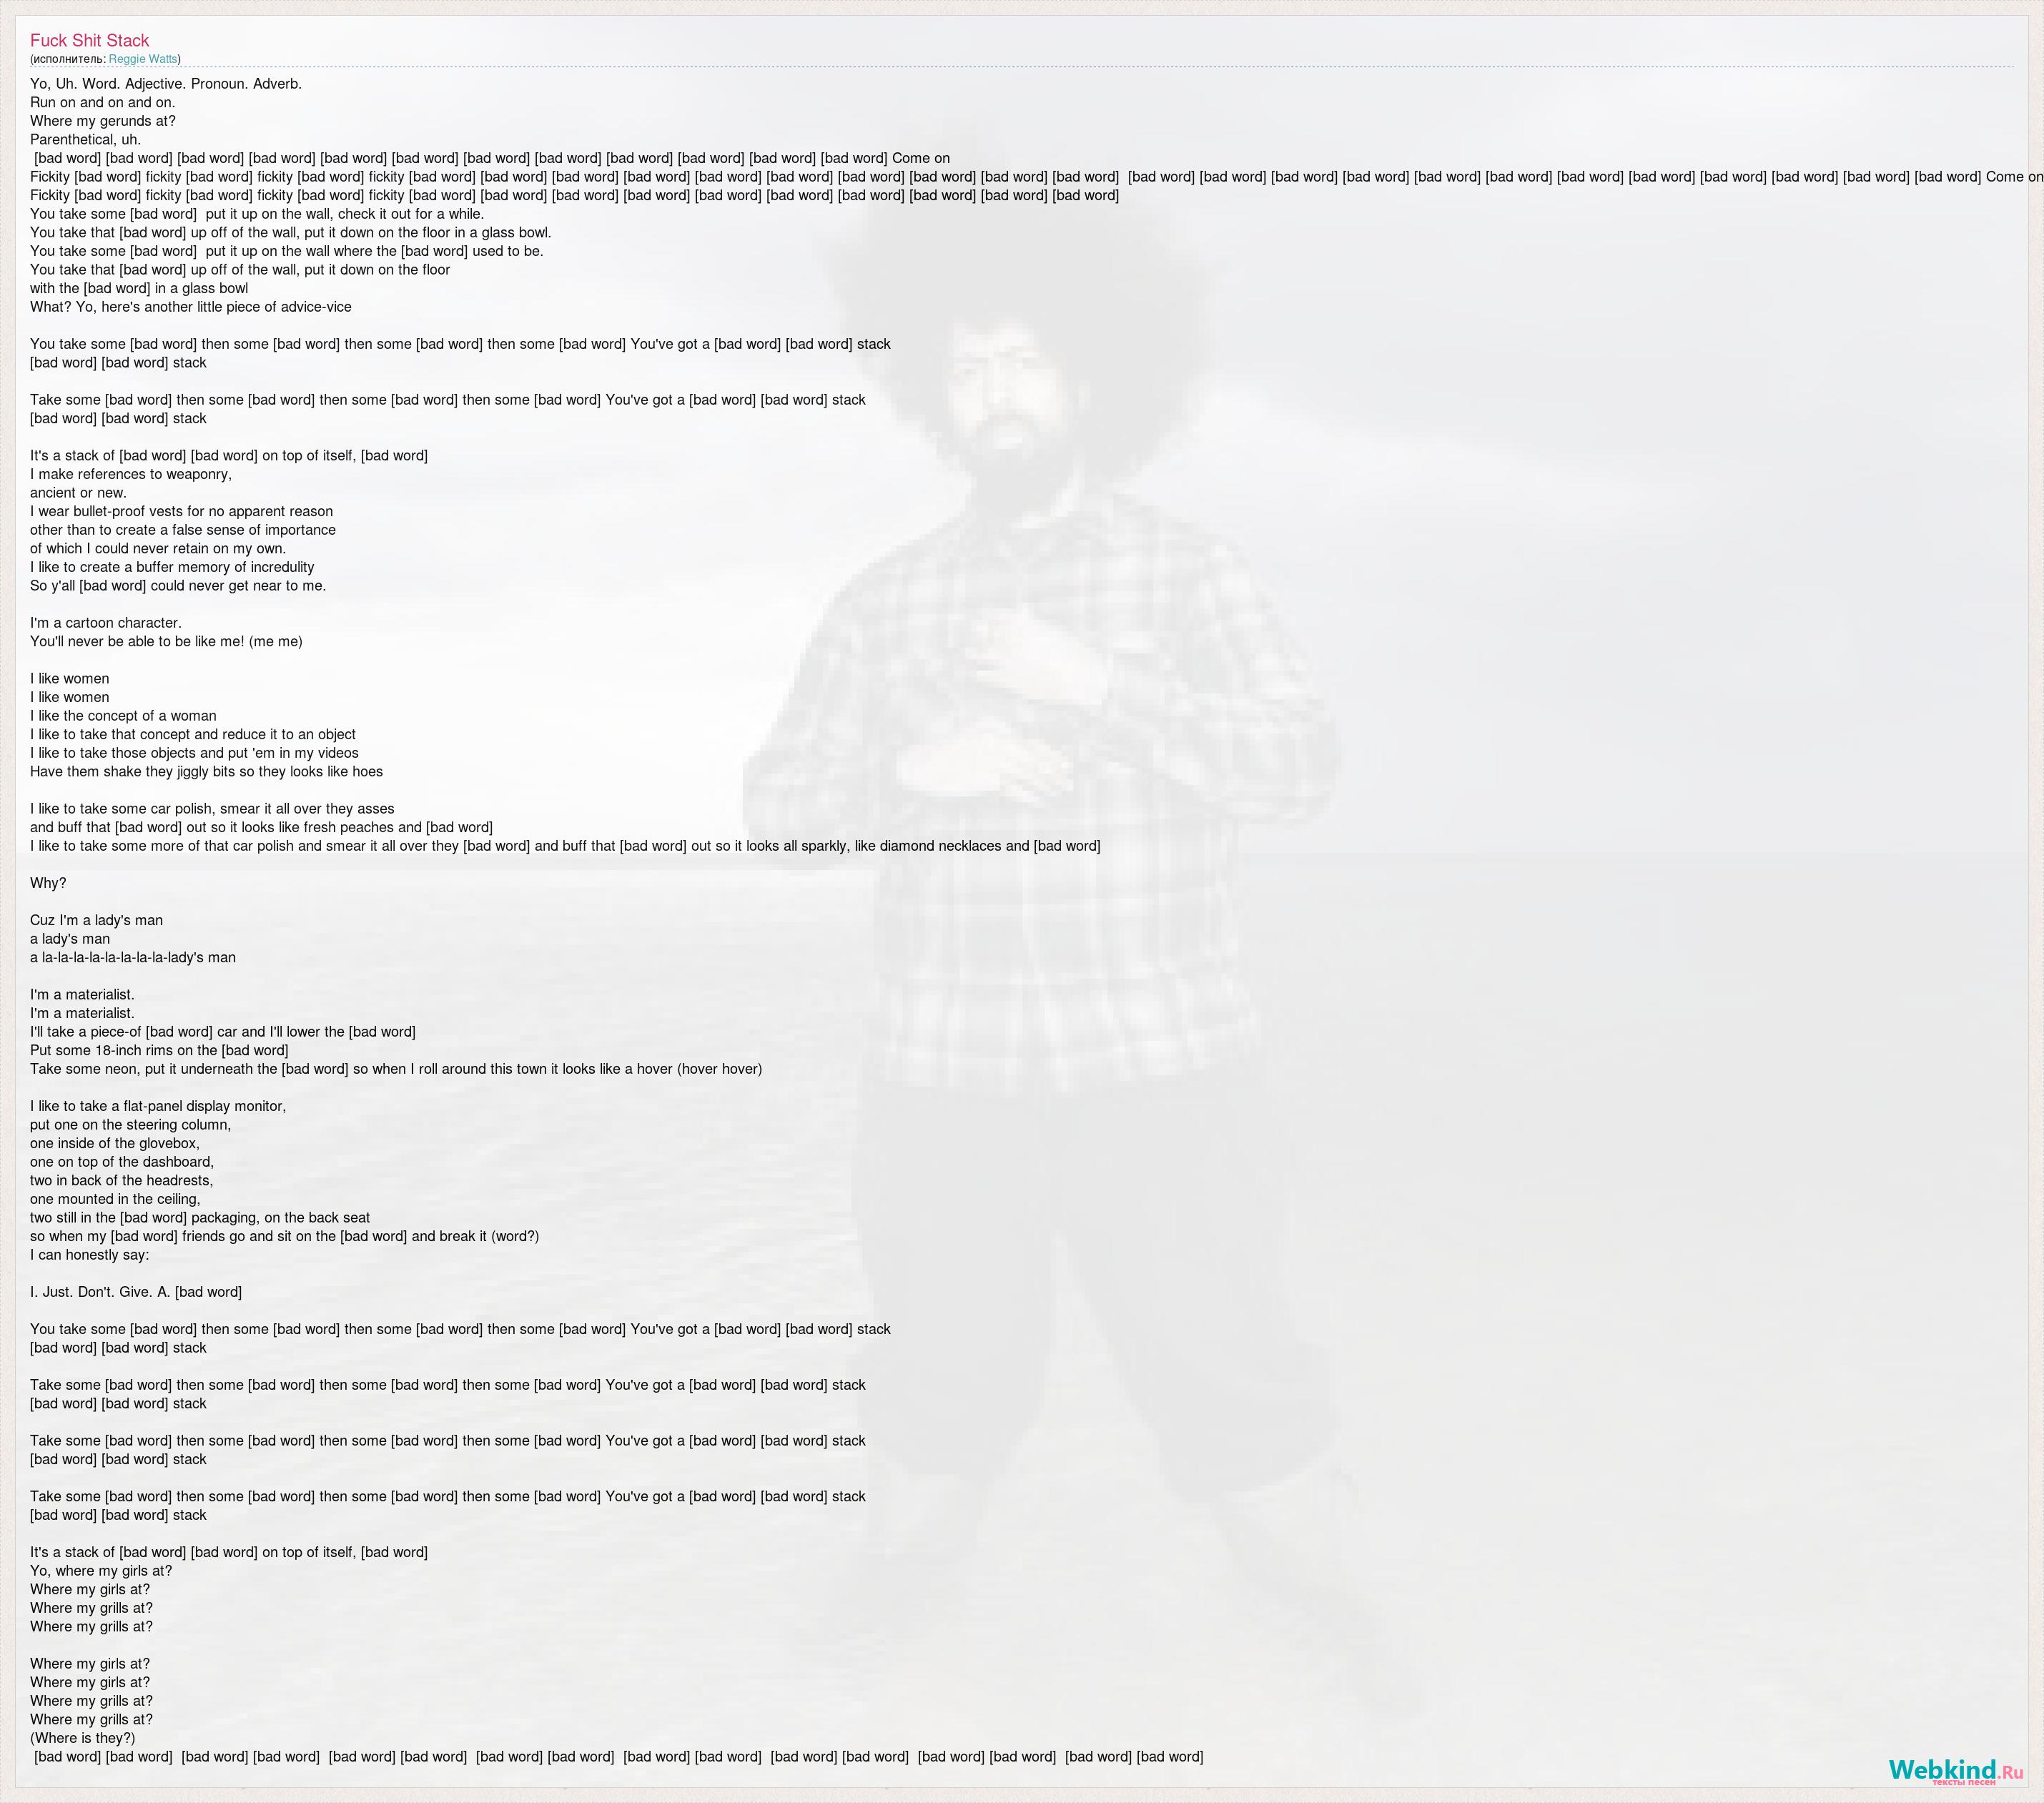Click 'I can honestly say:' lyric line
This screenshot has width=2044, height=1803.
(89, 1255)
